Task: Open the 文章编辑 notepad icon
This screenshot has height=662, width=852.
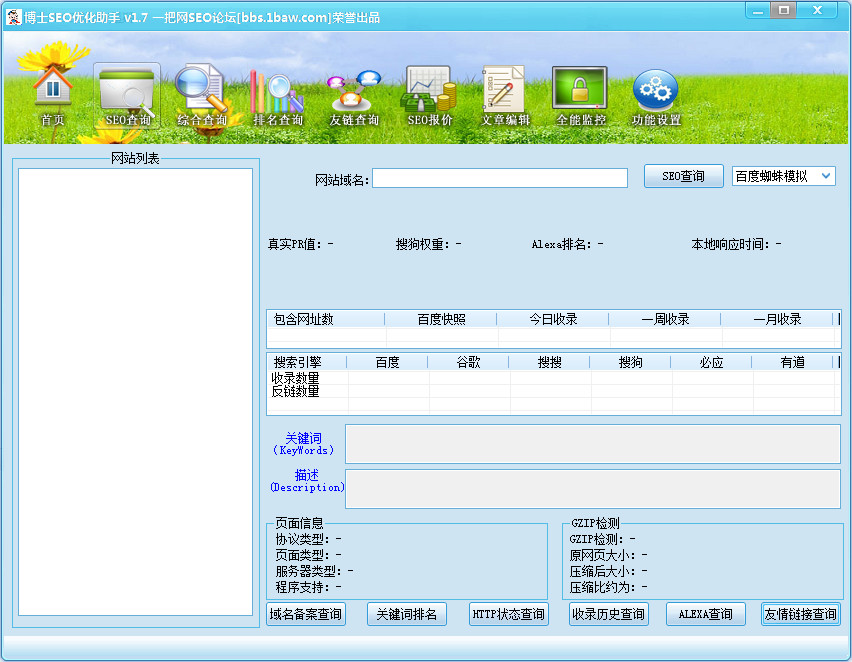Action: coord(505,97)
